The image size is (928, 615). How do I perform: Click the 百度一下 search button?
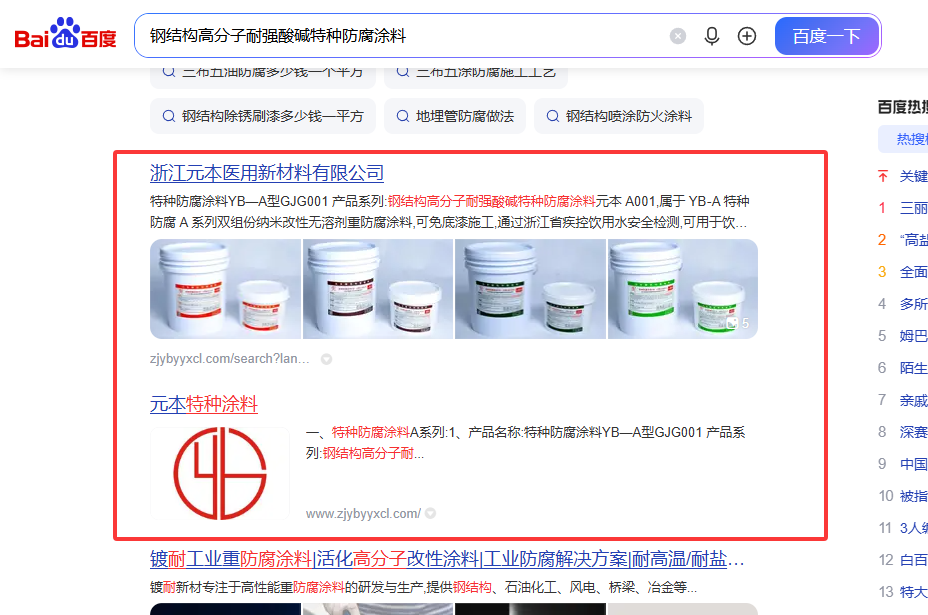[x=827, y=36]
